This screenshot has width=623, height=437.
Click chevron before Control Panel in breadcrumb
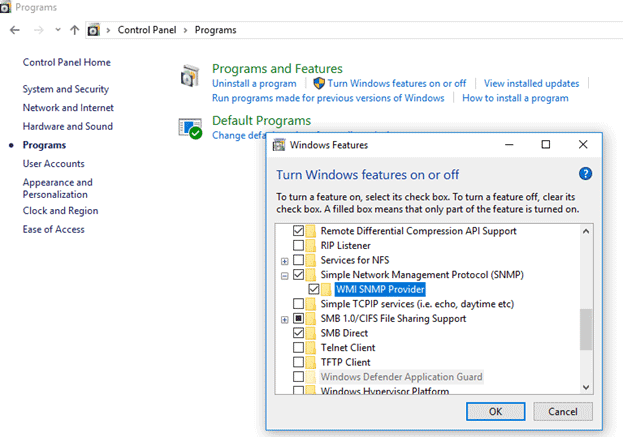(x=108, y=30)
